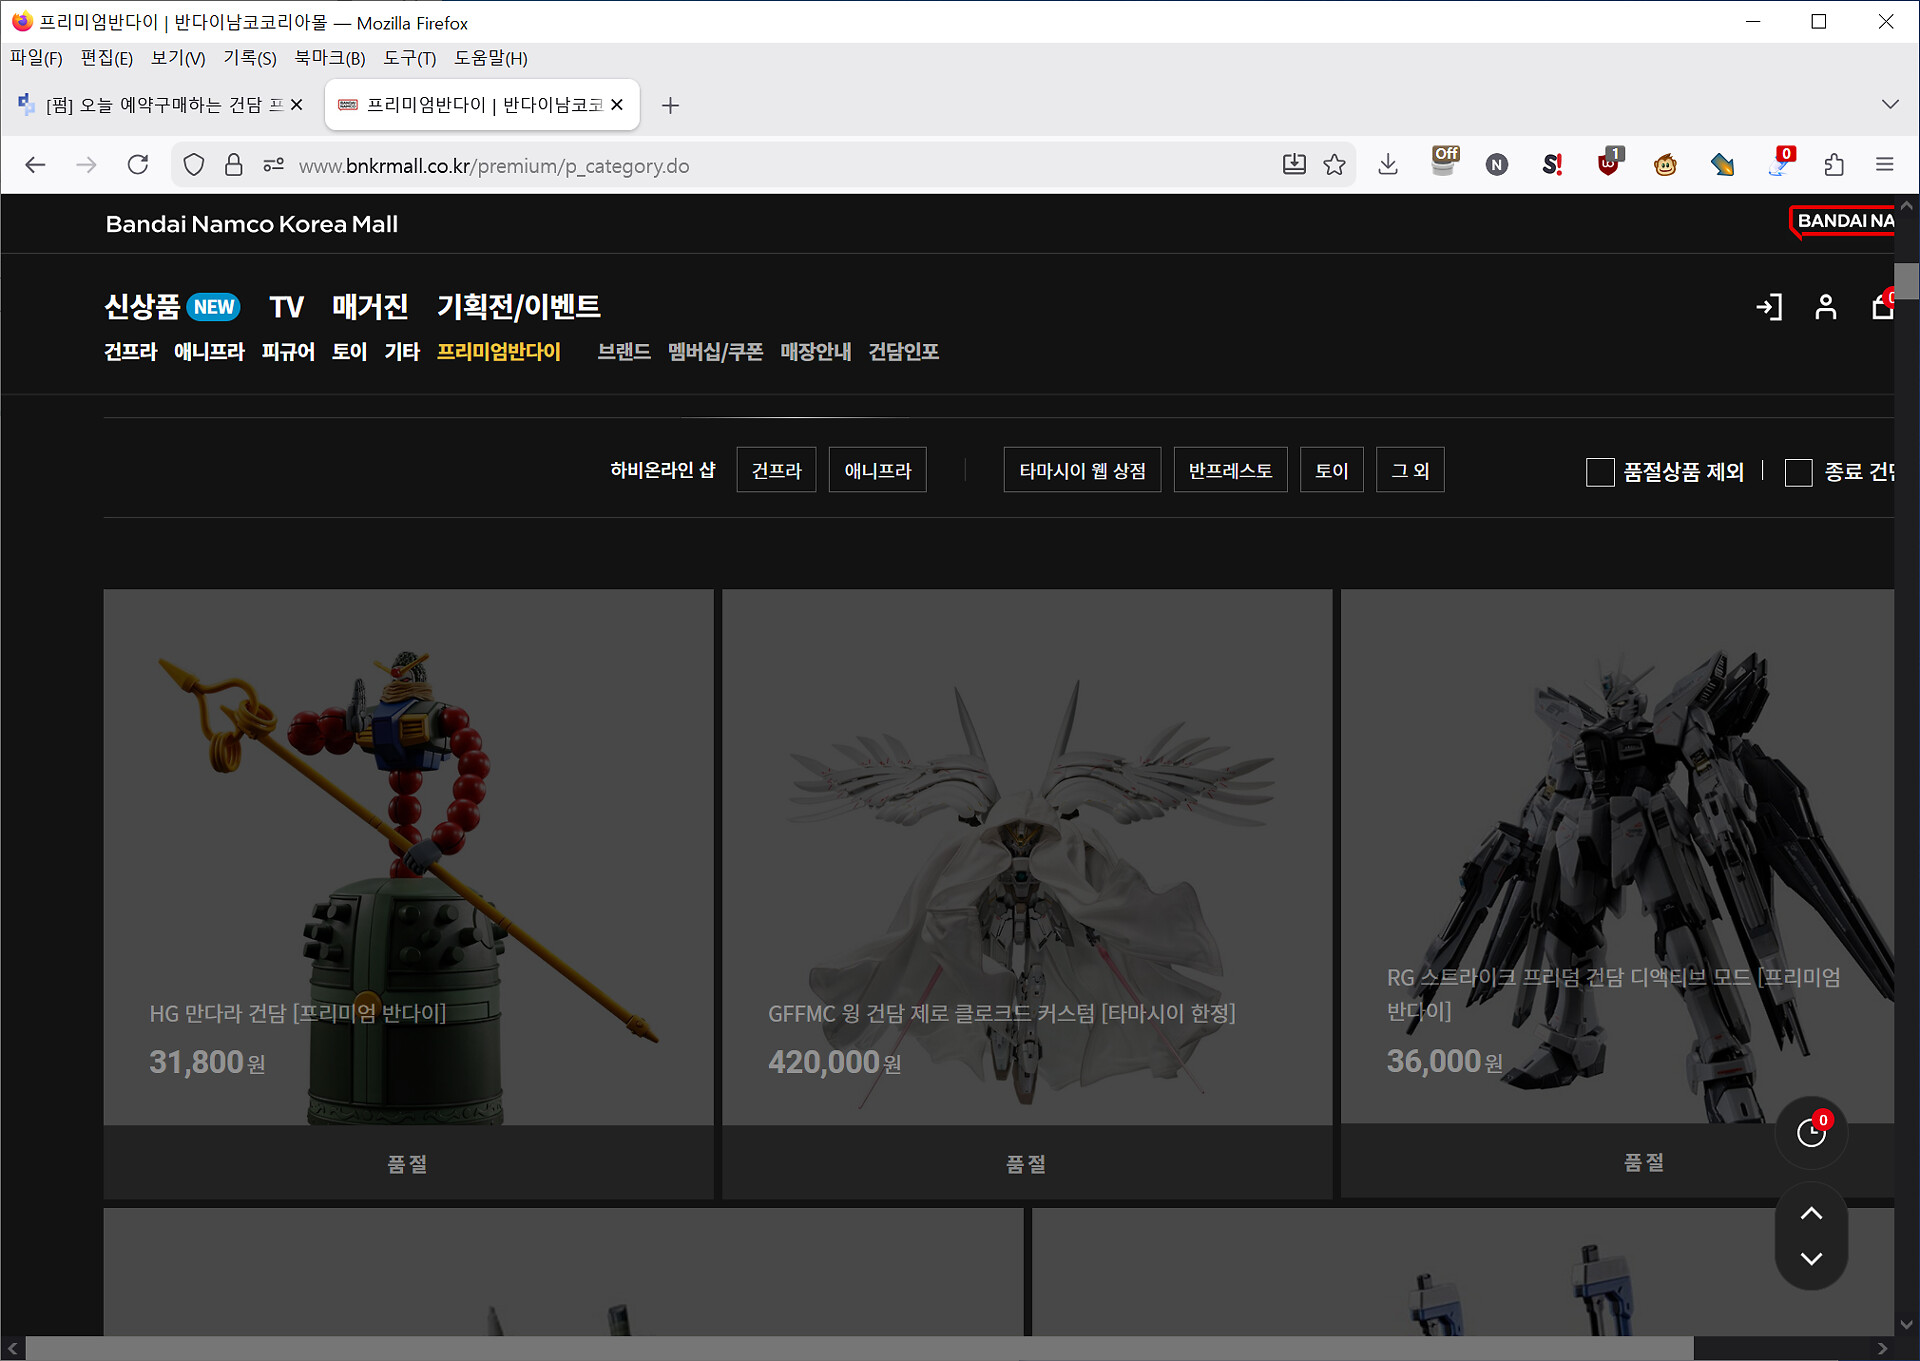
Task: Expand the list all tabs chevron
Action: click(x=1889, y=104)
